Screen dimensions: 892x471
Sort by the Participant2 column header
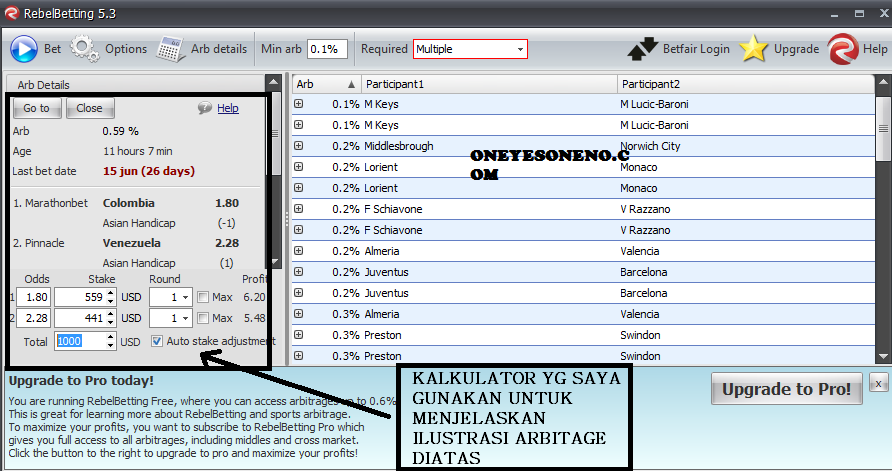(x=746, y=84)
